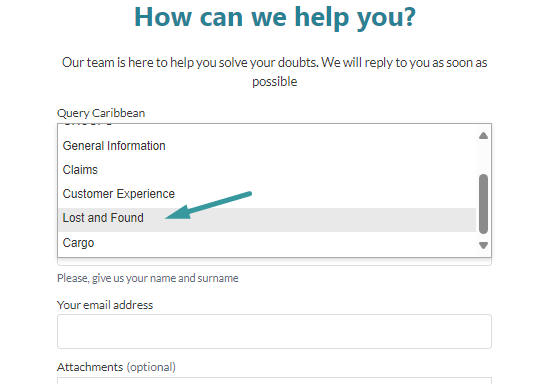The height and width of the screenshot is (384, 554).
Task: Pick the Customer Experience option
Action: point(267,194)
